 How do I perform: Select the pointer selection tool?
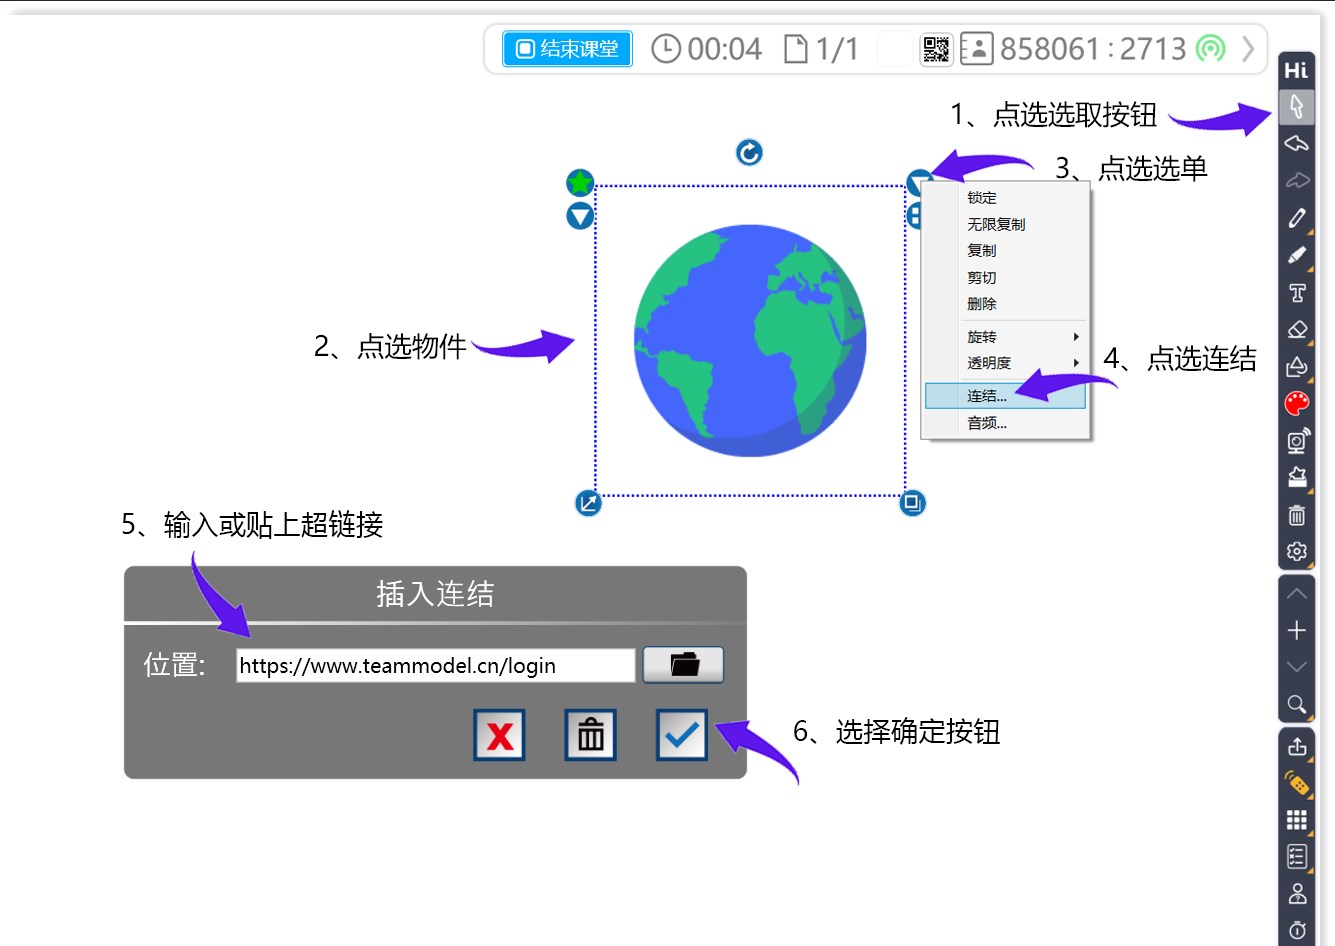tap(1296, 106)
